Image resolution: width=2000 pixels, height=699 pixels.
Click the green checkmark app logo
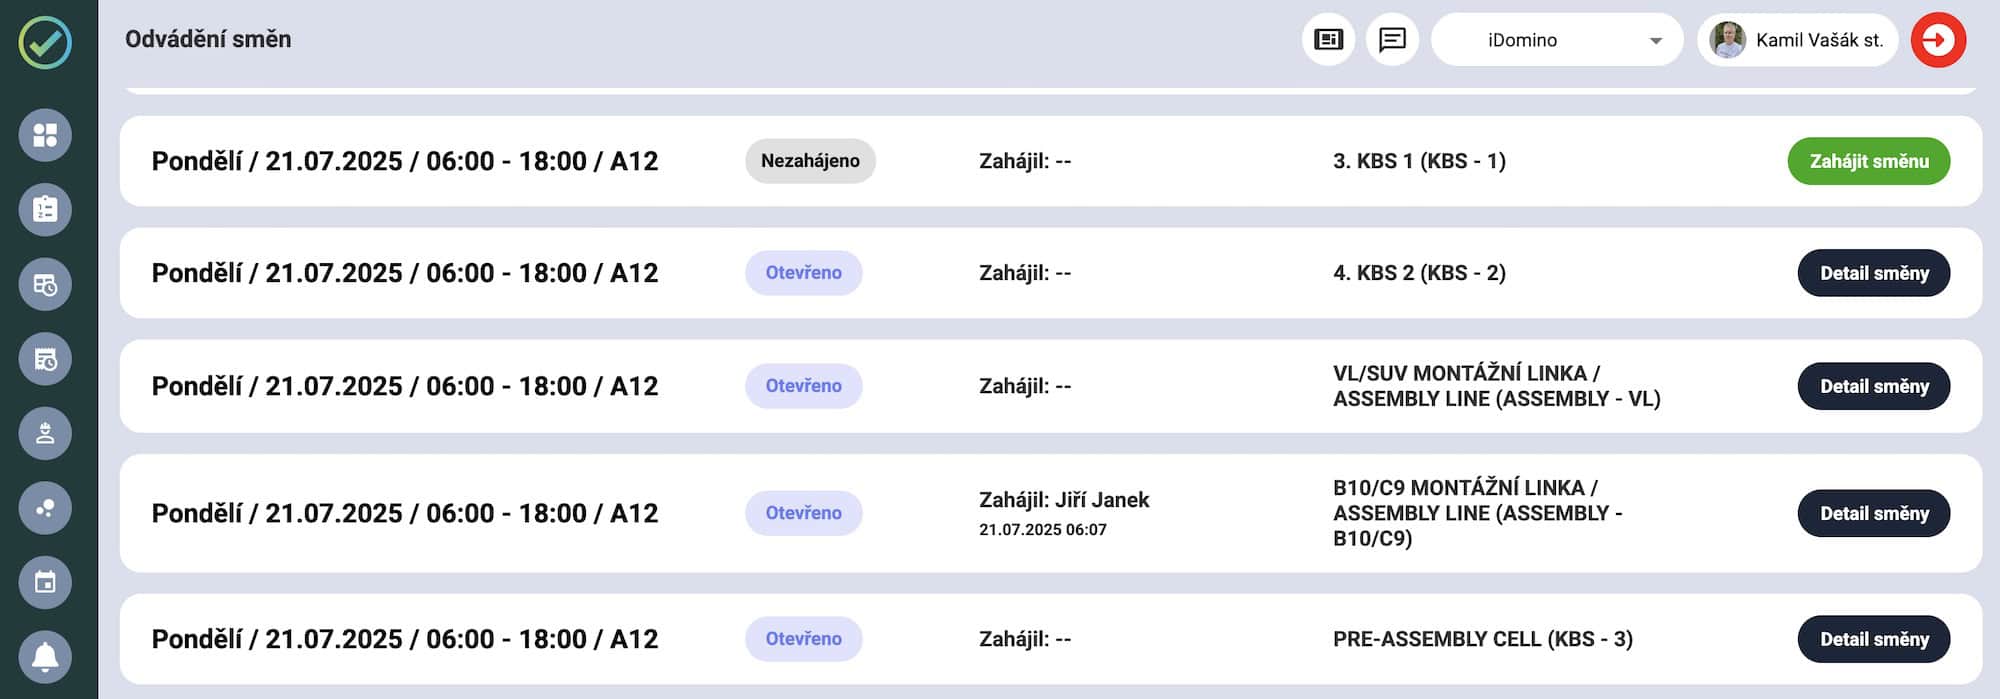(x=45, y=41)
